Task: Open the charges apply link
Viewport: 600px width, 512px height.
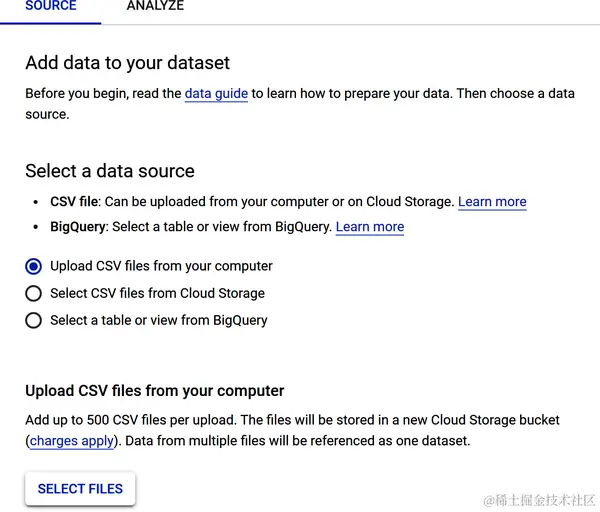Action: point(71,441)
